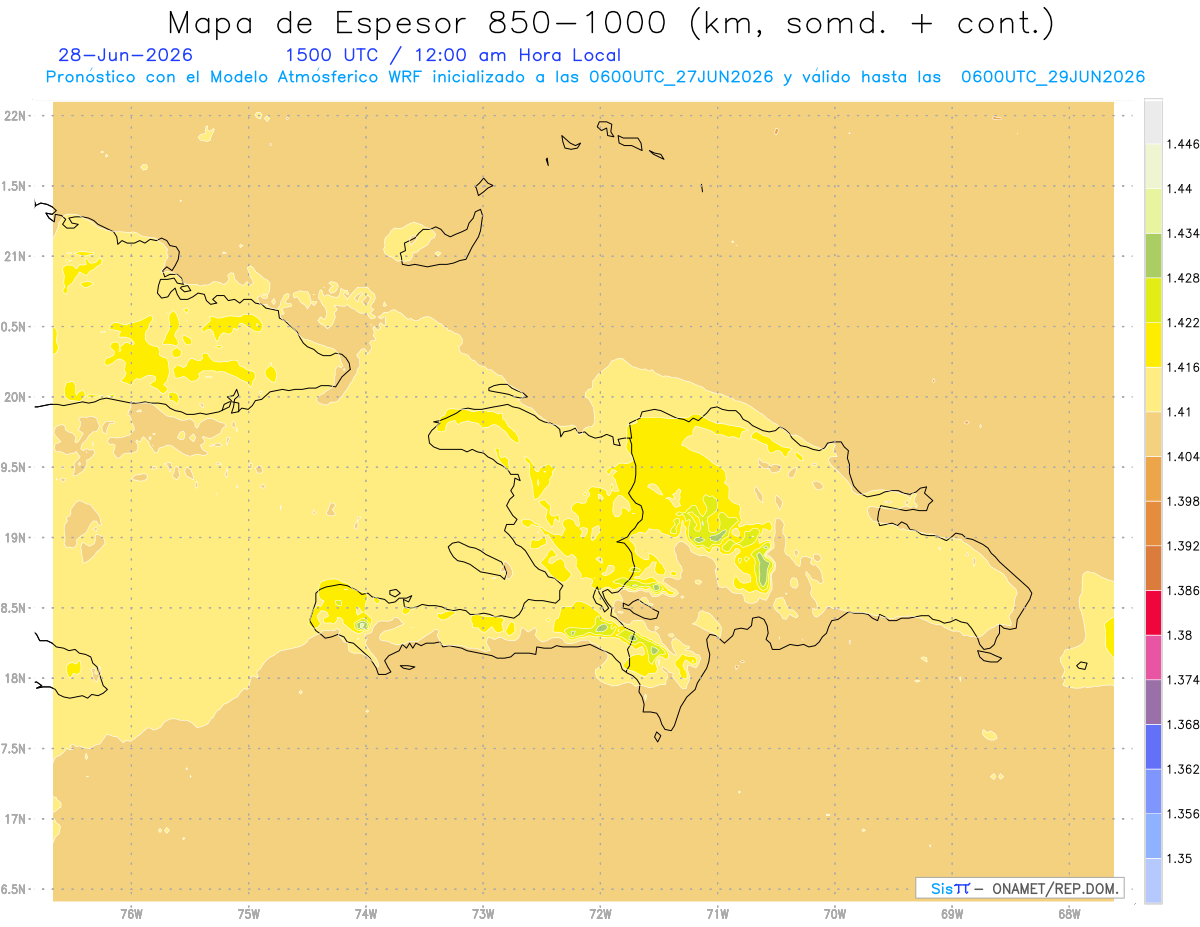Screen dimensions: 1200x927
Task: Click the 74W longitude axis label
Action: click(x=366, y=913)
